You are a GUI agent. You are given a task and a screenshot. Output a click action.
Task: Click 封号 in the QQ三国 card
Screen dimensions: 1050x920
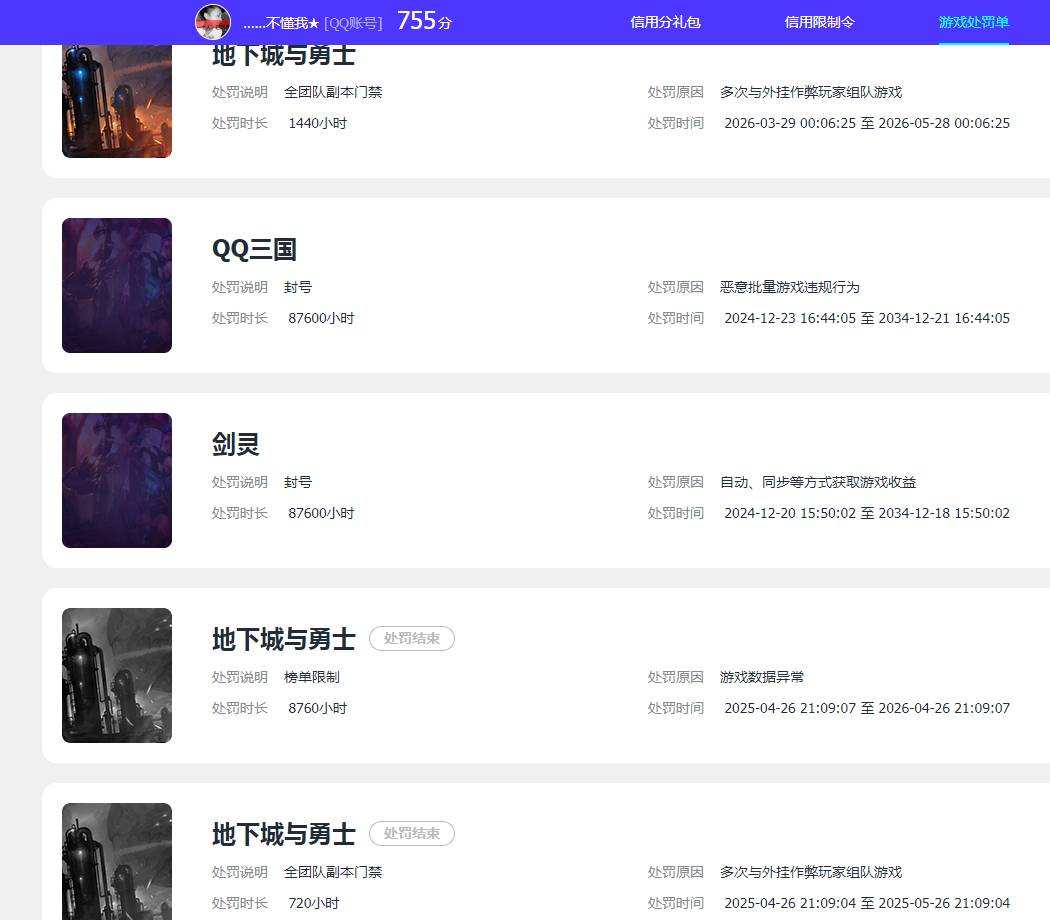(x=298, y=287)
